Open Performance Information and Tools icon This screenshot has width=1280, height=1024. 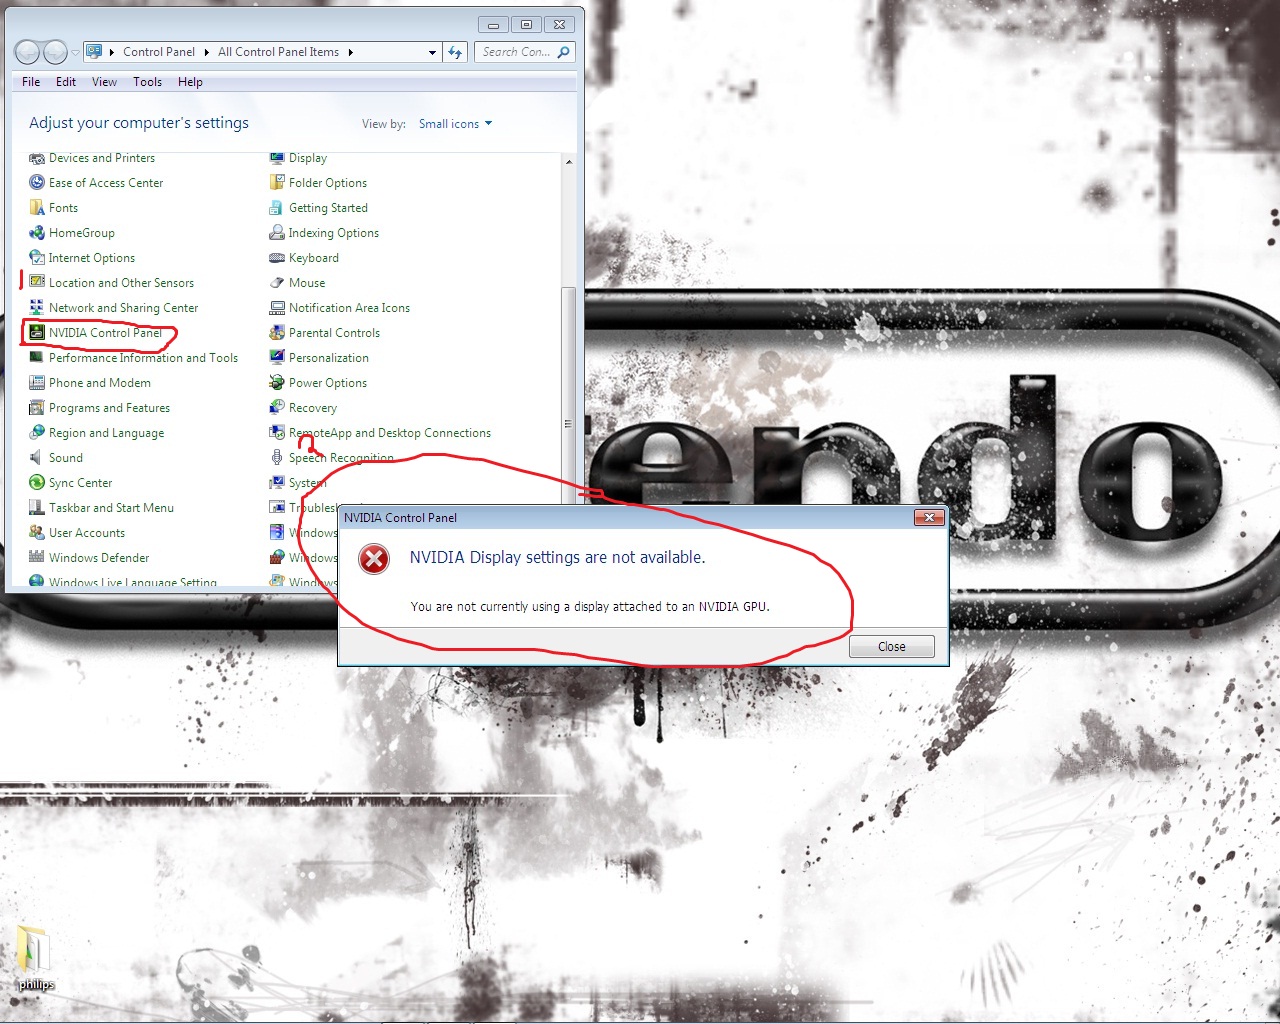[x=37, y=358]
